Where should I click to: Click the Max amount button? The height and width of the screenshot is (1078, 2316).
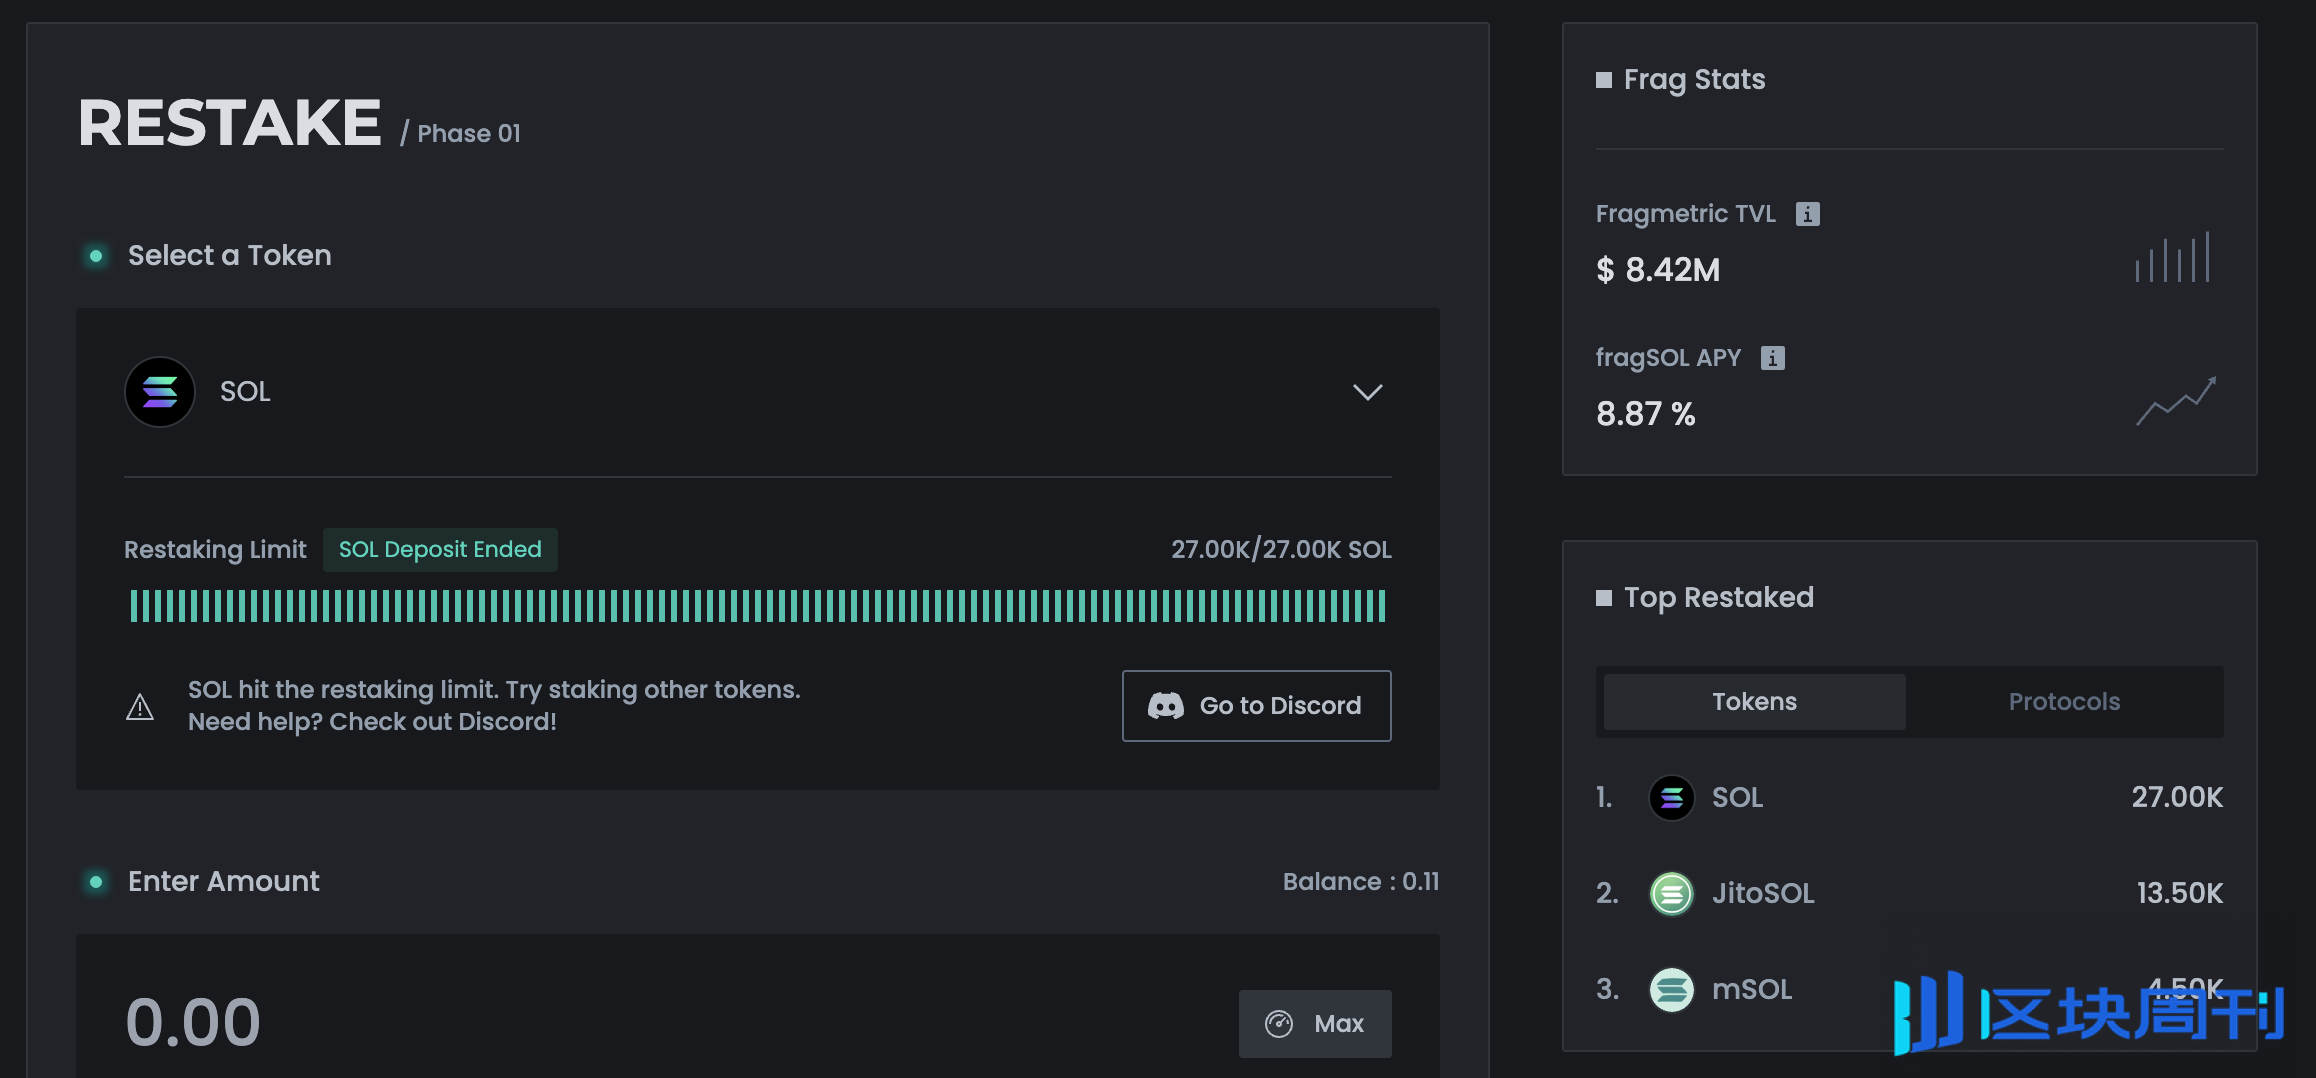(1315, 1023)
